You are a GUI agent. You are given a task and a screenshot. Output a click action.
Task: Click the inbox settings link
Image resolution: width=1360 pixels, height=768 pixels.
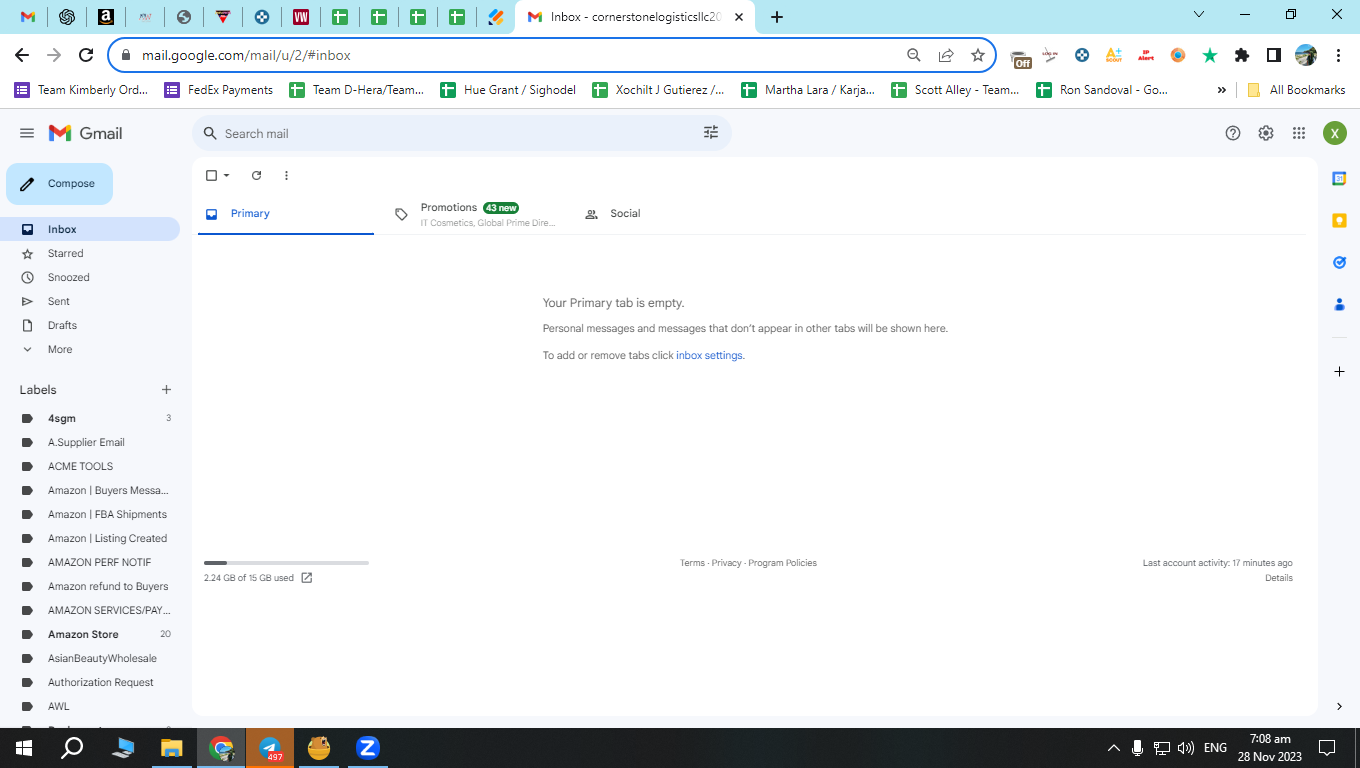pos(709,355)
